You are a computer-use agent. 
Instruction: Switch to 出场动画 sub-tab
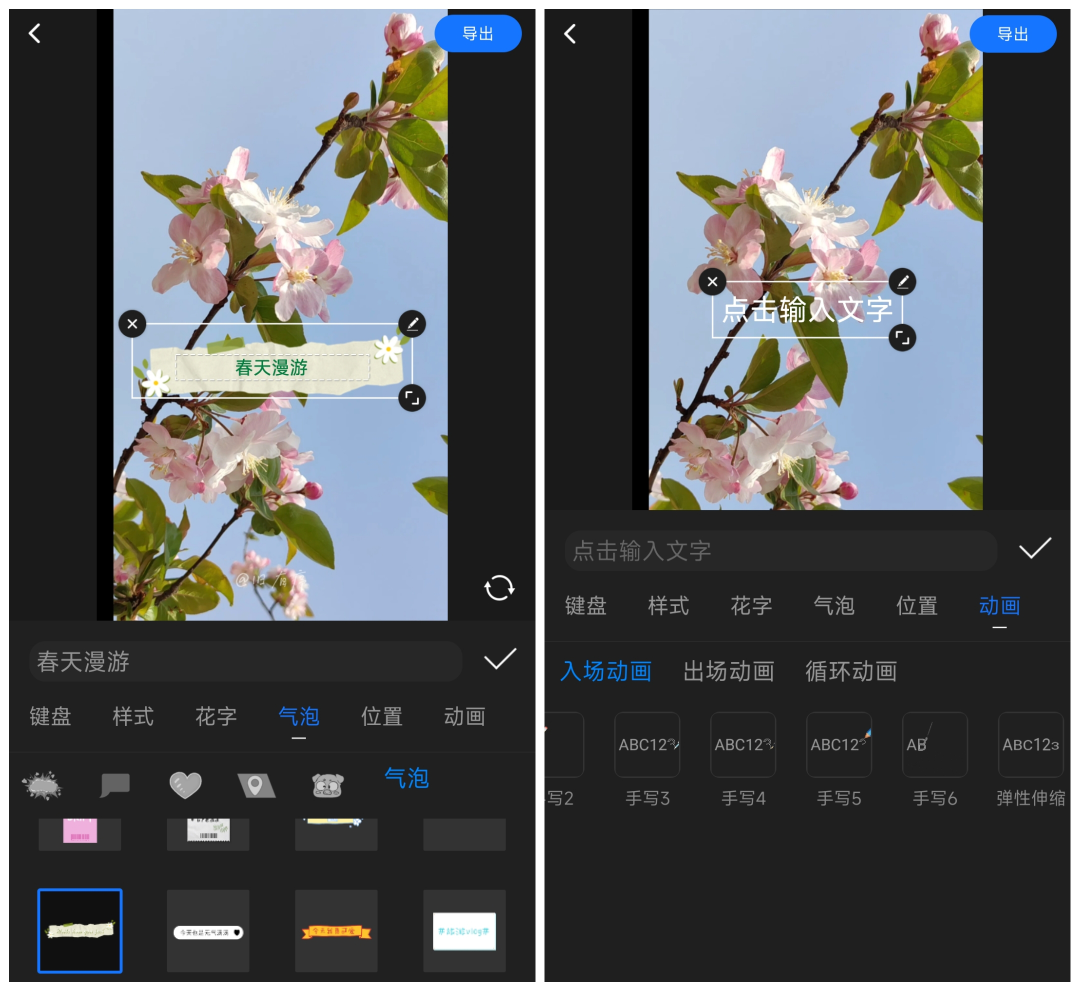click(729, 671)
